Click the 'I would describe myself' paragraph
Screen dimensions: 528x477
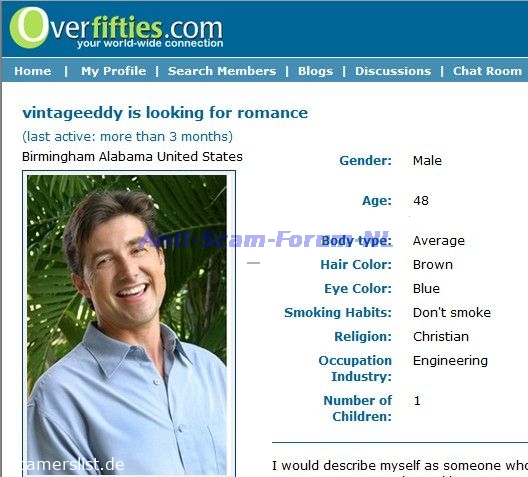[x=400, y=468]
